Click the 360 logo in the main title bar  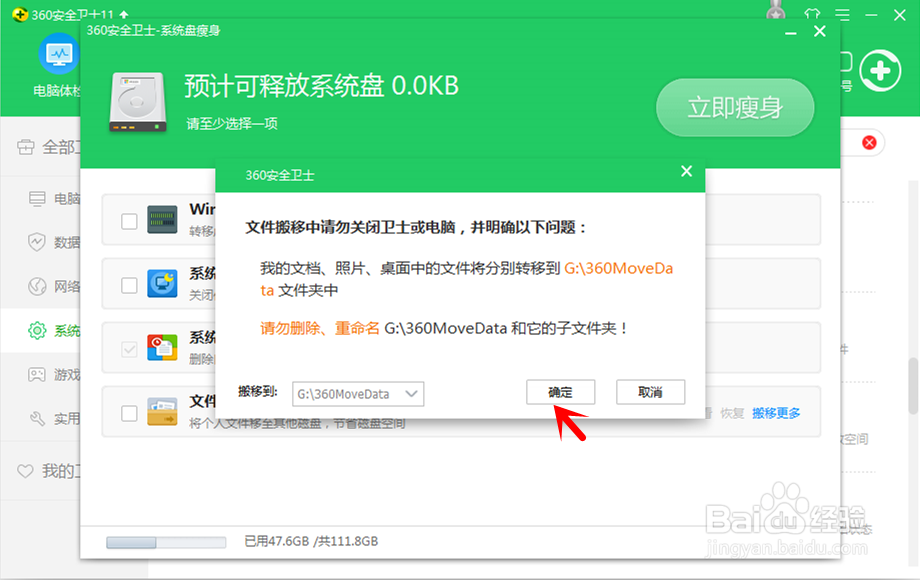[x=20, y=15]
